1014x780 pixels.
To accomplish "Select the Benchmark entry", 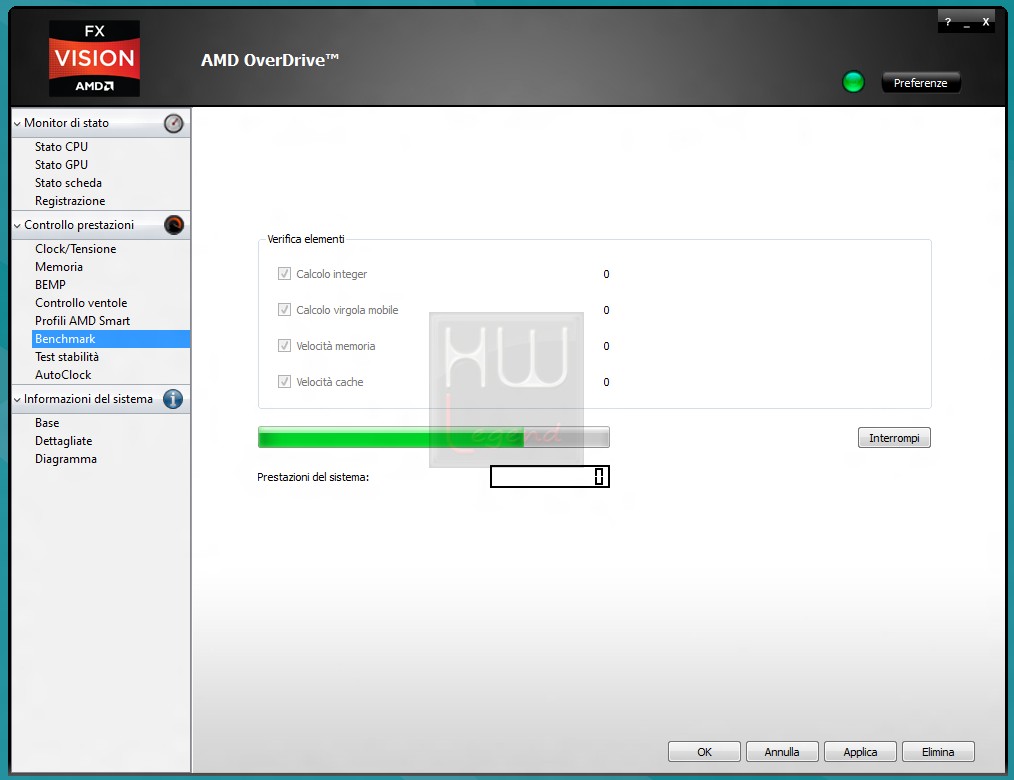I will click(111, 339).
